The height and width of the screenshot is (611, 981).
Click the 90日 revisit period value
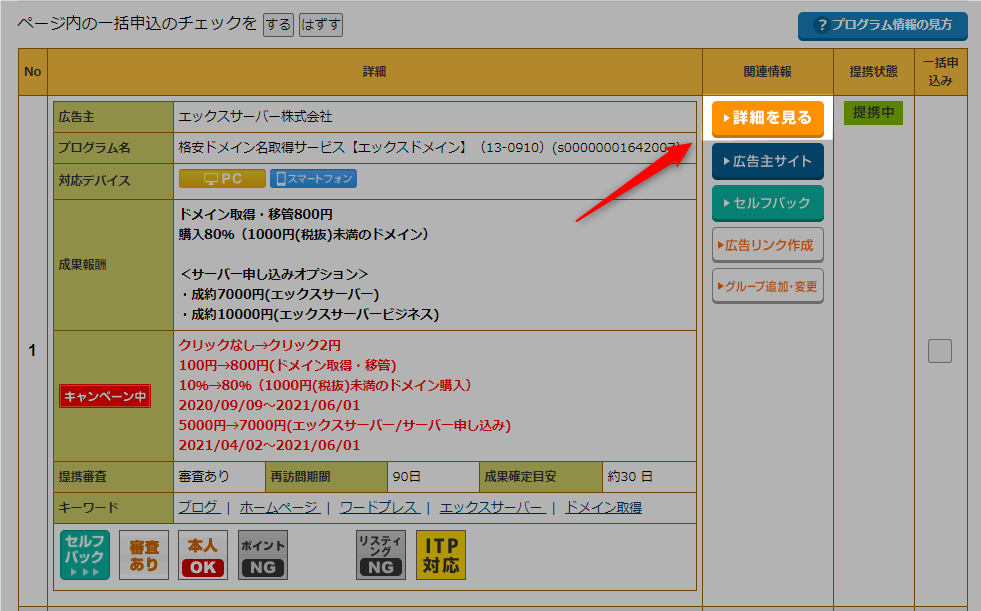[434, 477]
